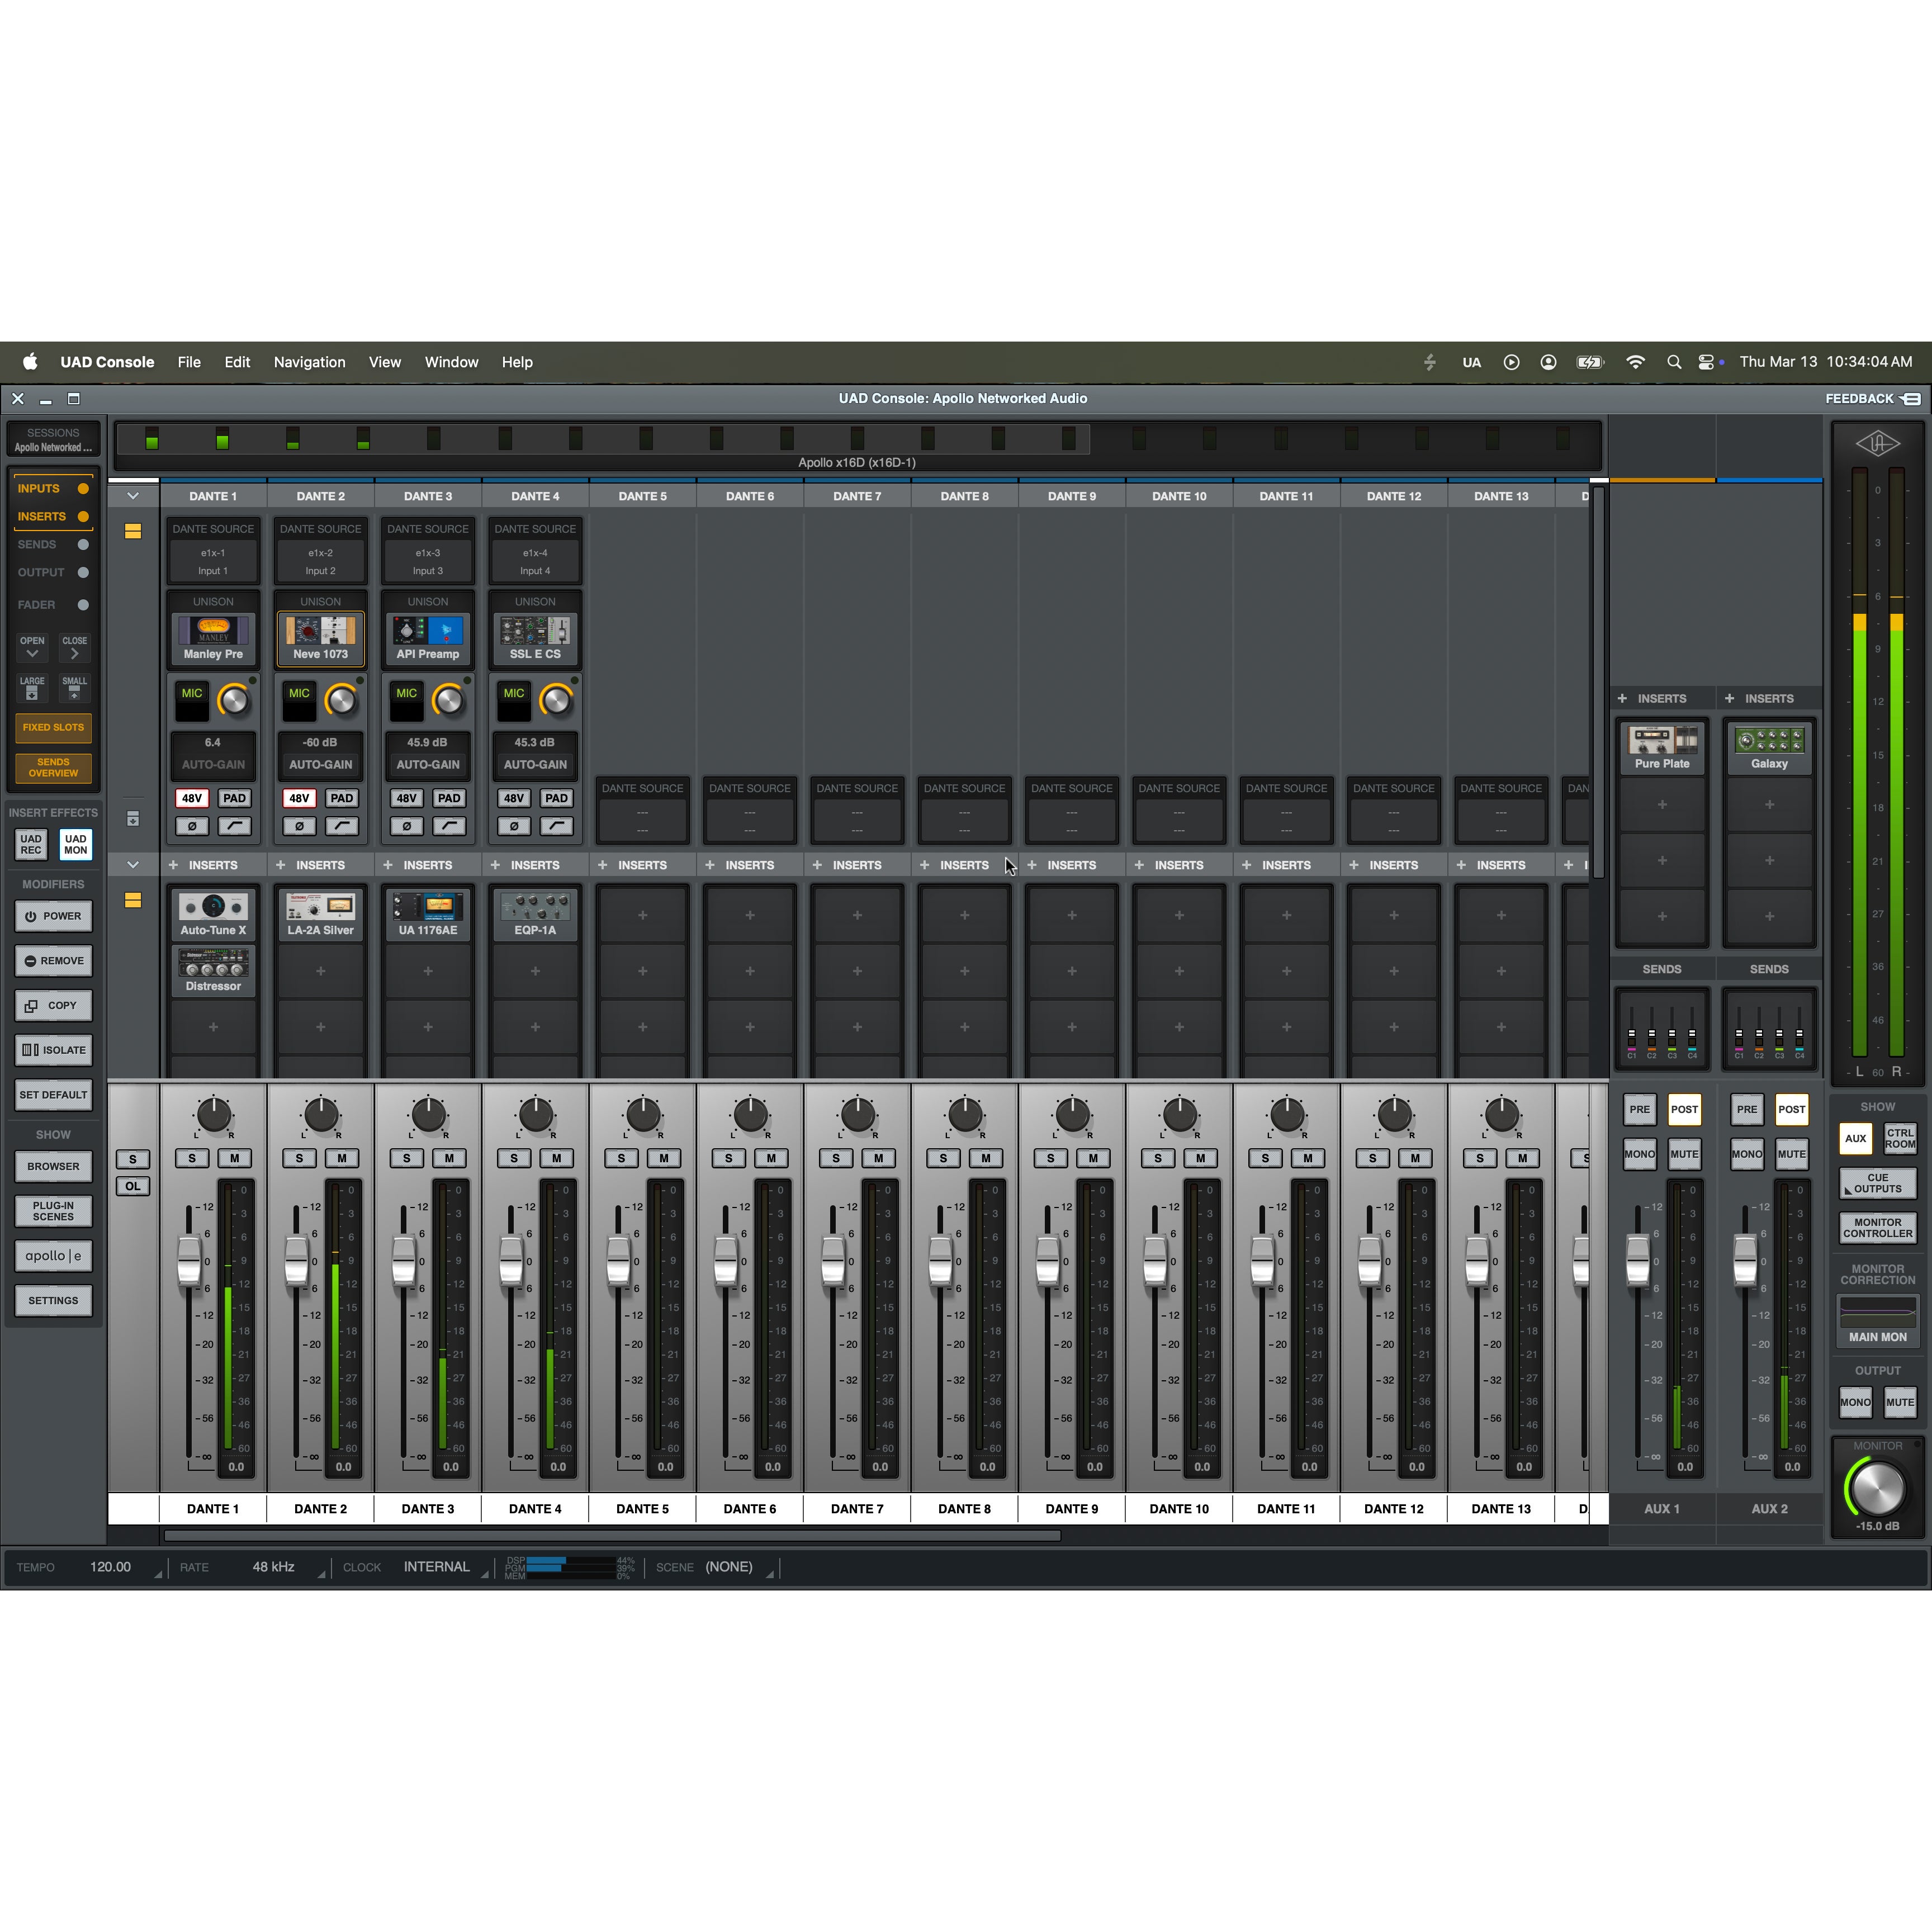Viewport: 1932px width, 1932px height.
Task: Open macOS Spotlight search icon
Action: pos(1673,362)
